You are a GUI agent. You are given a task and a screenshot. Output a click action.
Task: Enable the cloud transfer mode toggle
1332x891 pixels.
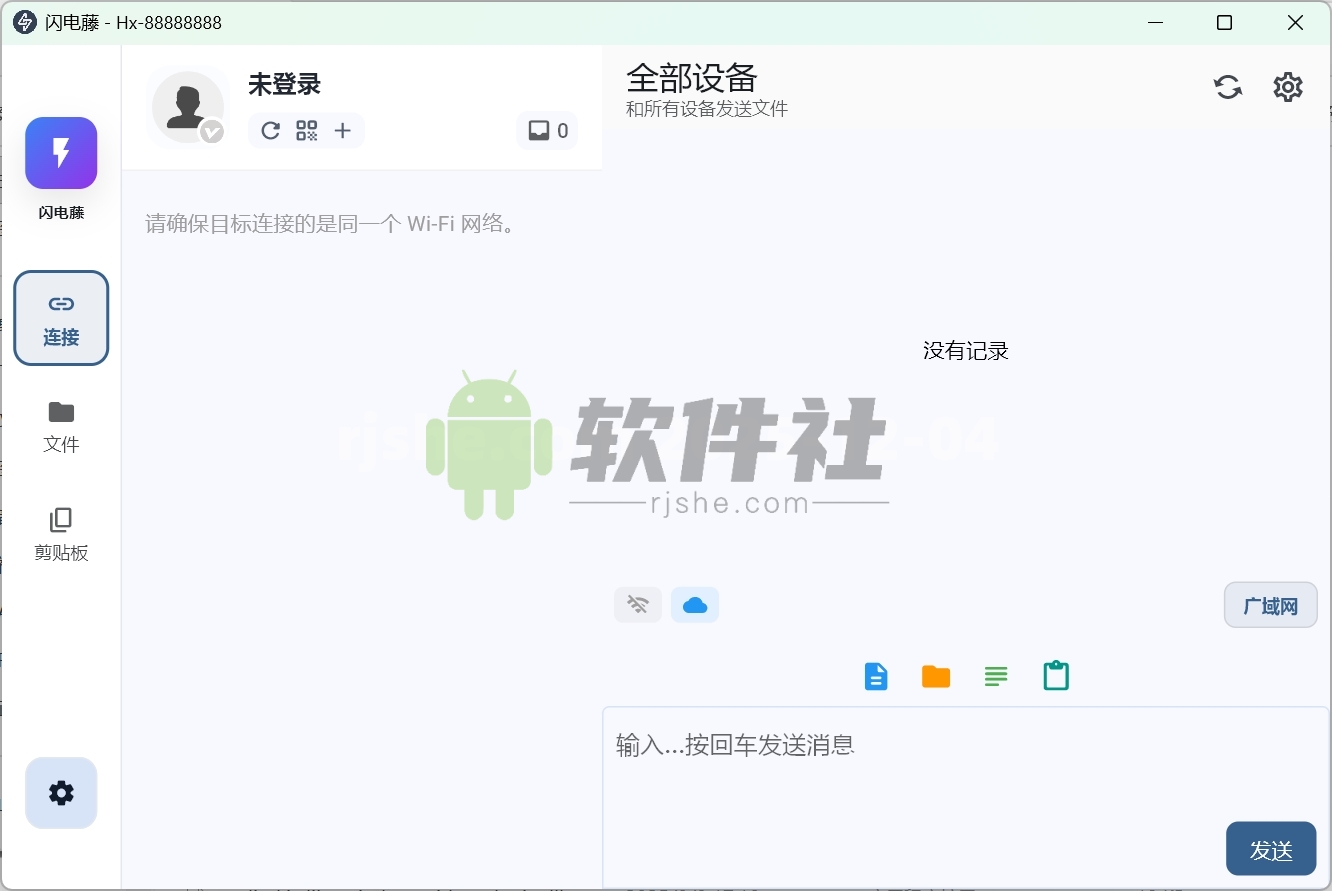coord(695,604)
